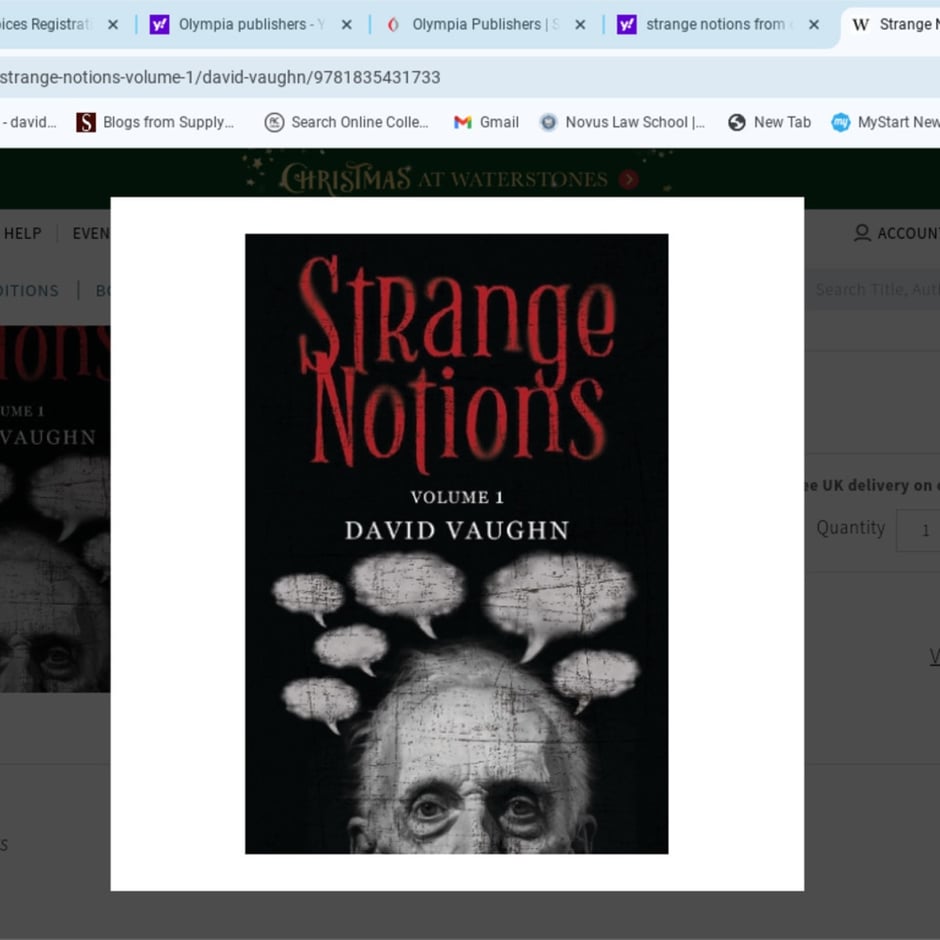The width and height of the screenshot is (940, 940).
Task: Click the red Olympia Publishers favicon
Action: point(393,25)
